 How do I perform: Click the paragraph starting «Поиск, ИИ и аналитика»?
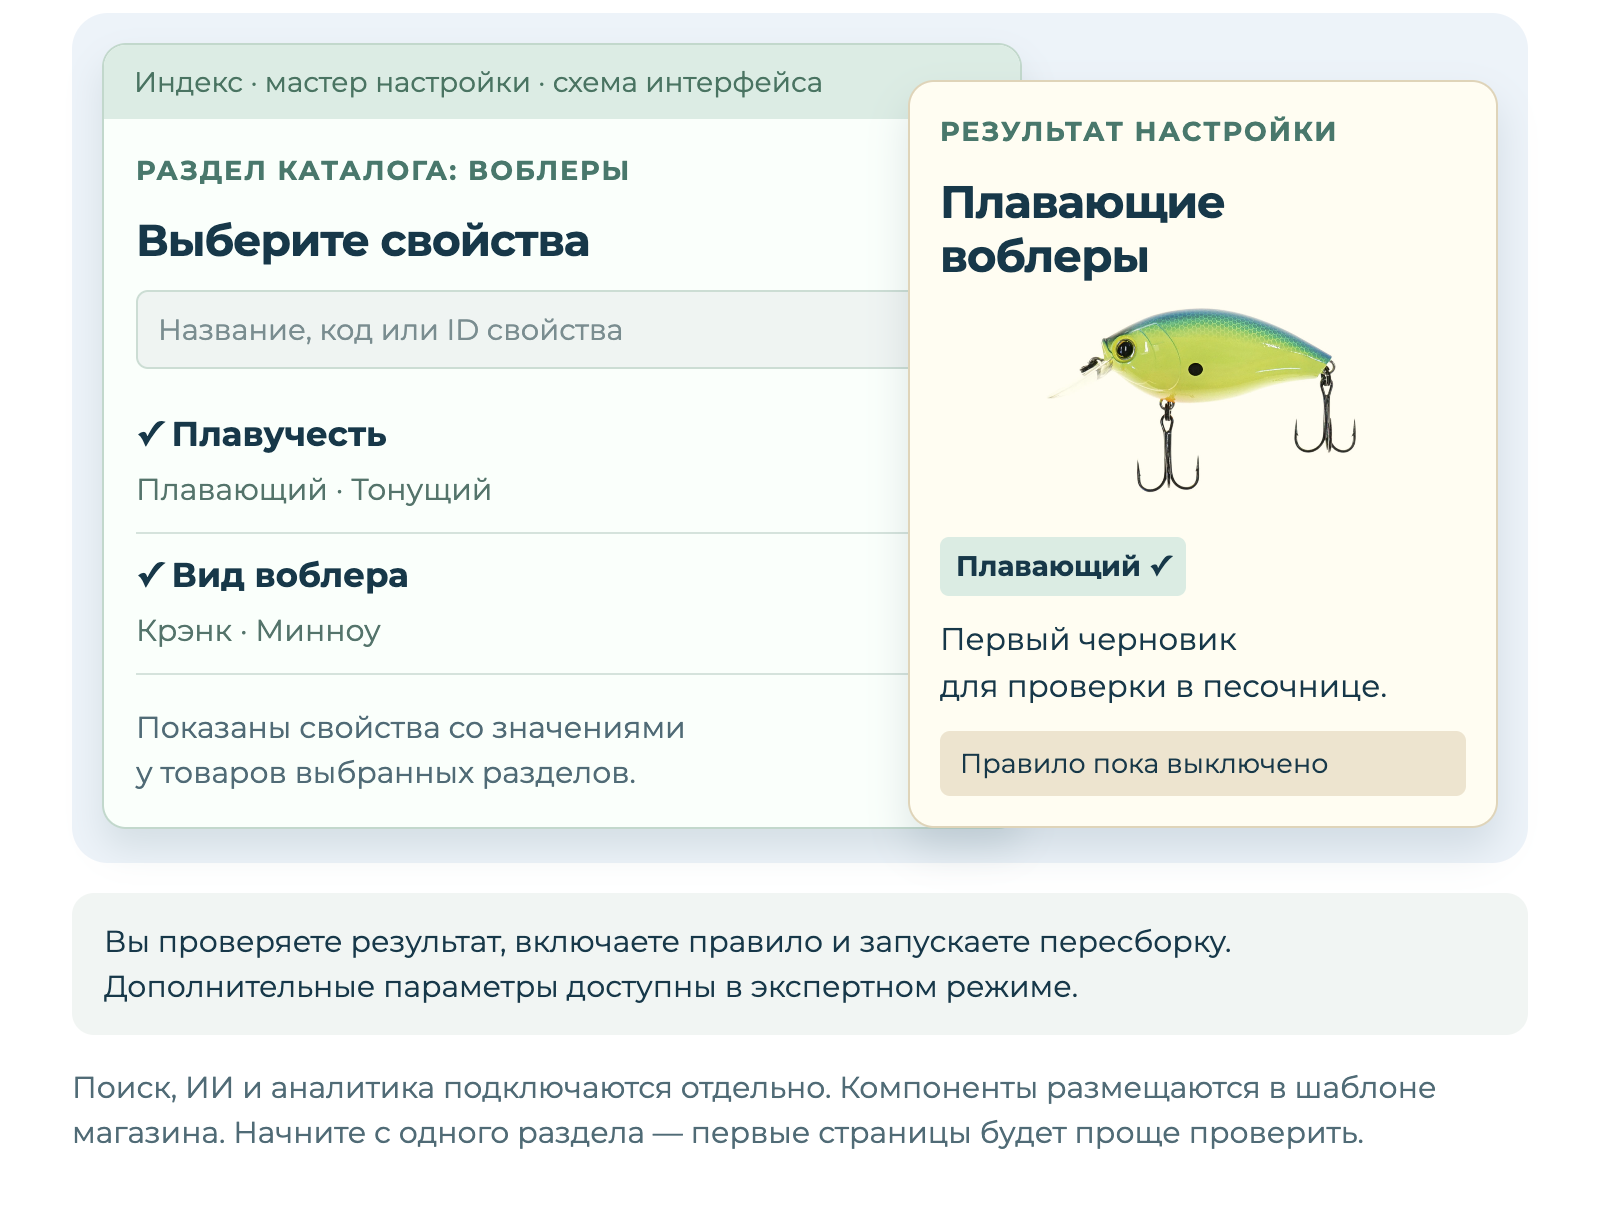[755, 1110]
